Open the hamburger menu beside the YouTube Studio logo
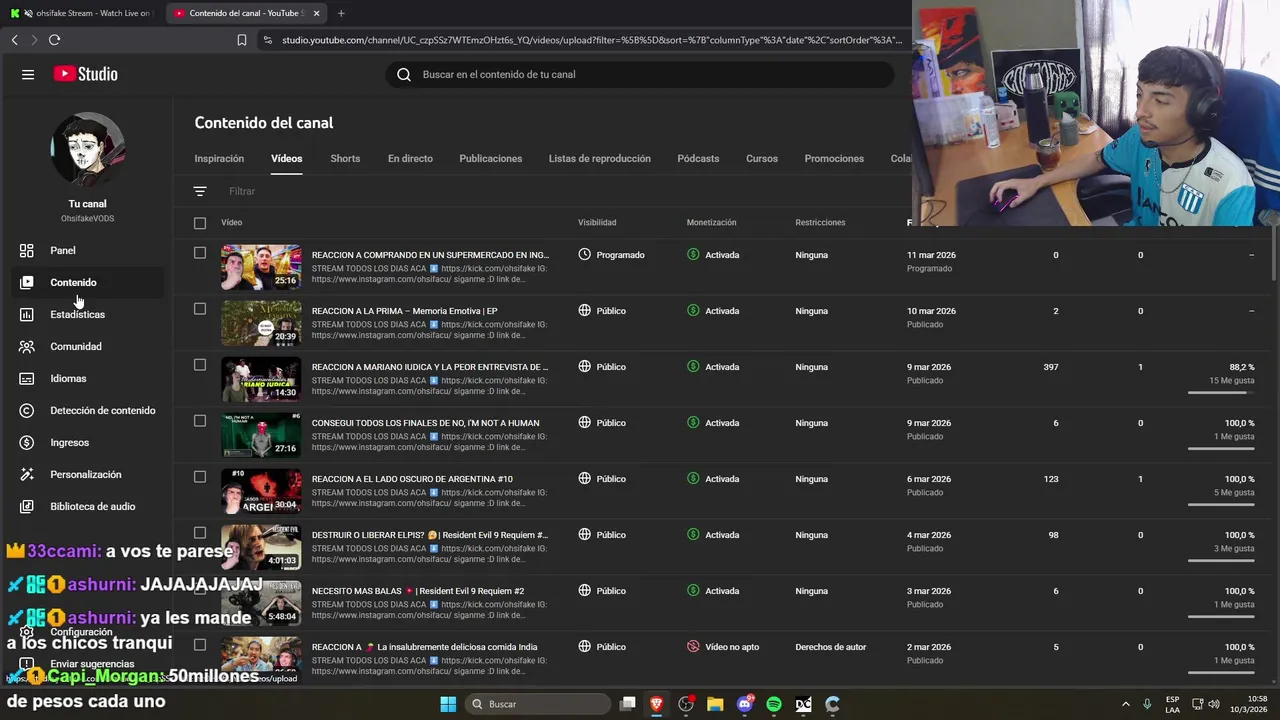This screenshot has height=720, width=1280. click(x=28, y=74)
